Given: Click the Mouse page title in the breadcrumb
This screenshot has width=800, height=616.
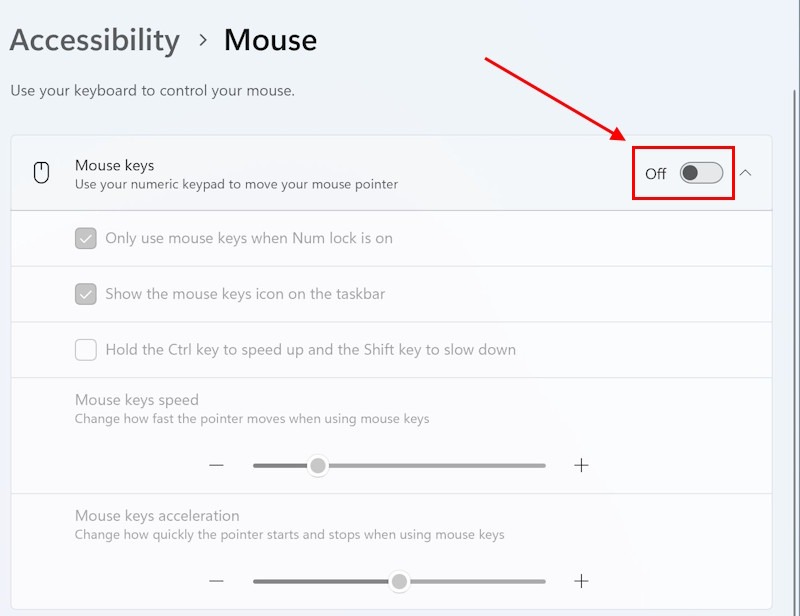Looking at the screenshot, I should (270, 40).
